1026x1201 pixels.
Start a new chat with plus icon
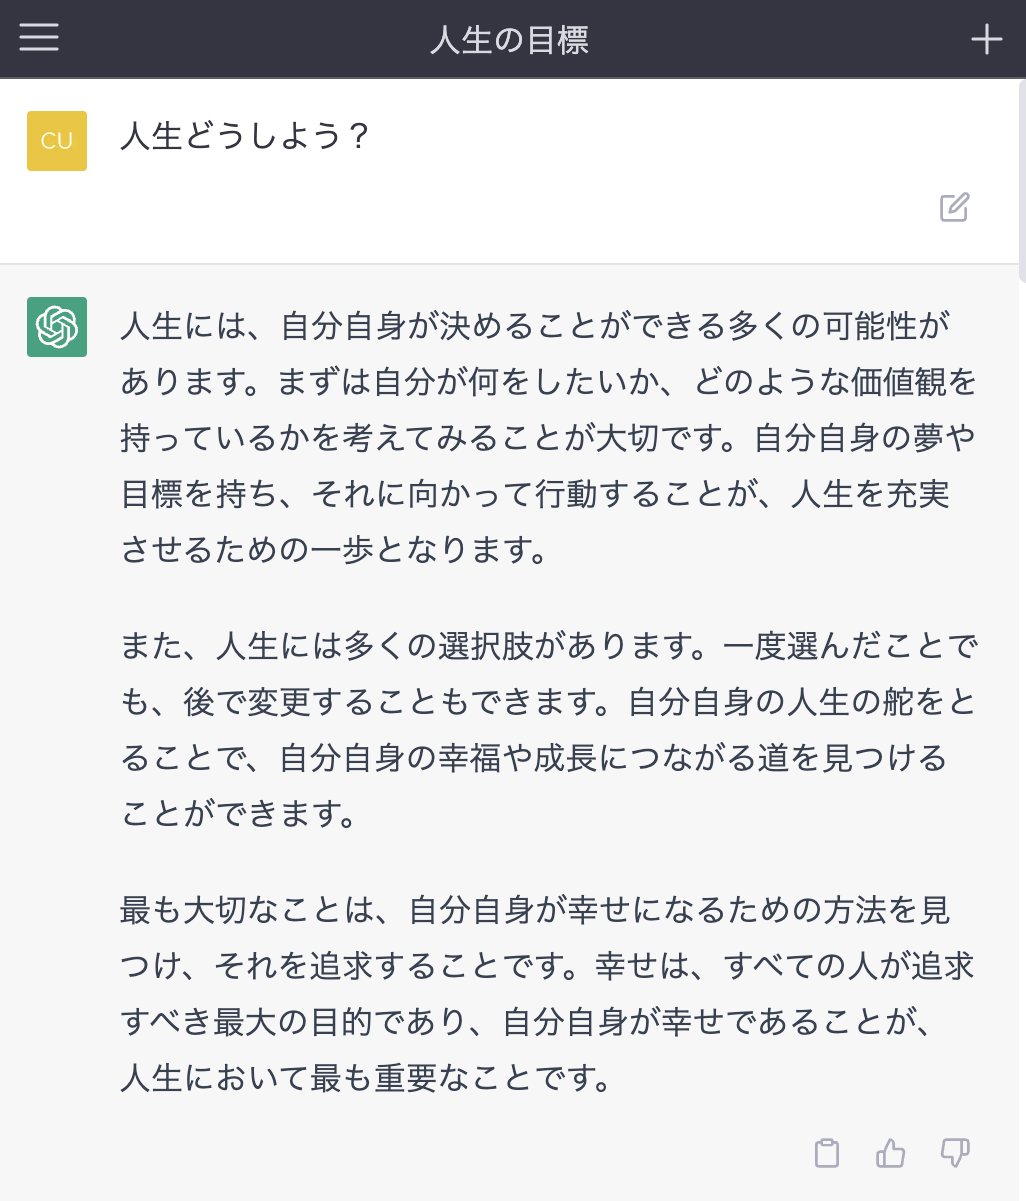click(986, 39)
